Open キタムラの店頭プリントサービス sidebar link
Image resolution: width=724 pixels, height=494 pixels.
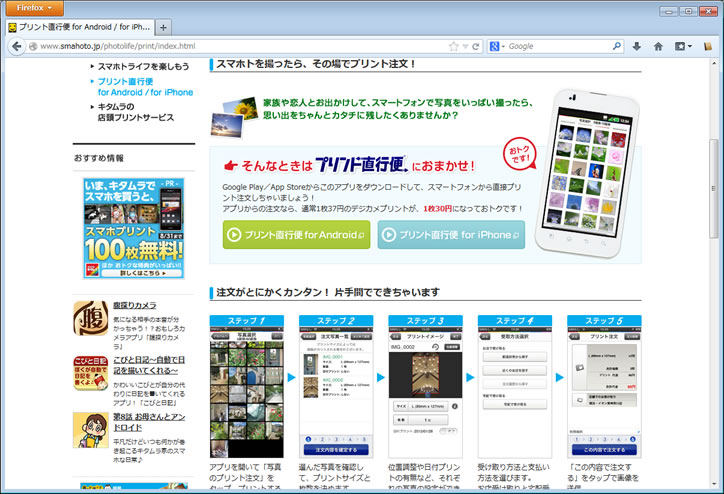click(136, 112)
